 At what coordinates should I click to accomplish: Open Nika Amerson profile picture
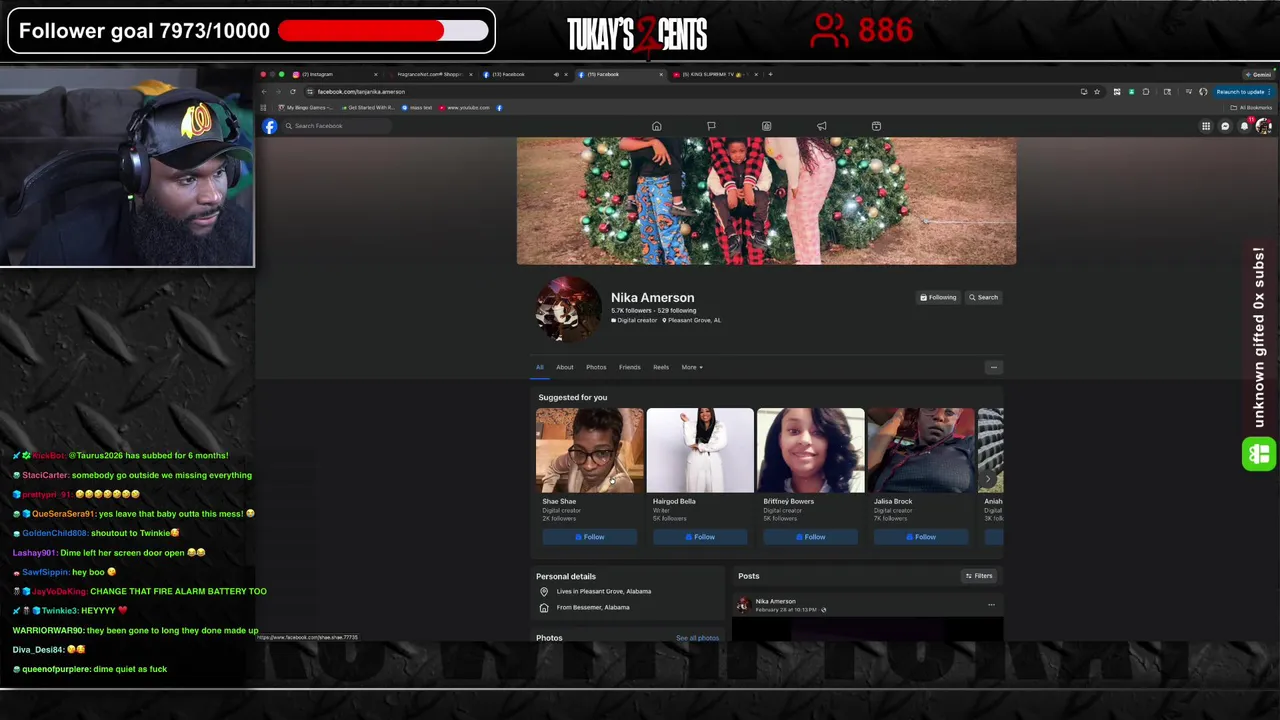pos(568,310)
